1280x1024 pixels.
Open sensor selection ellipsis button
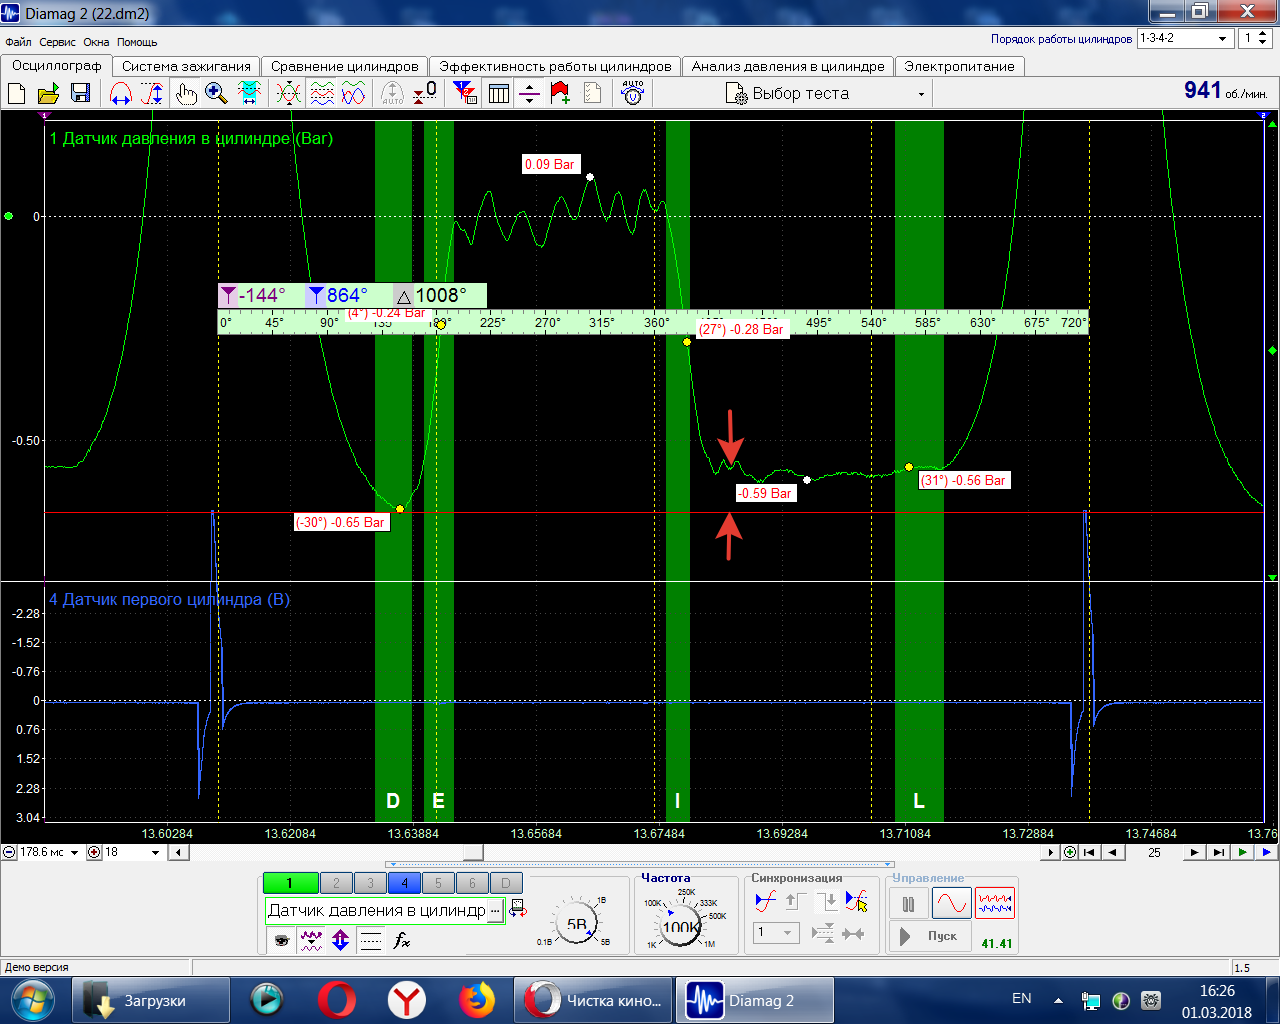(495, 910)
